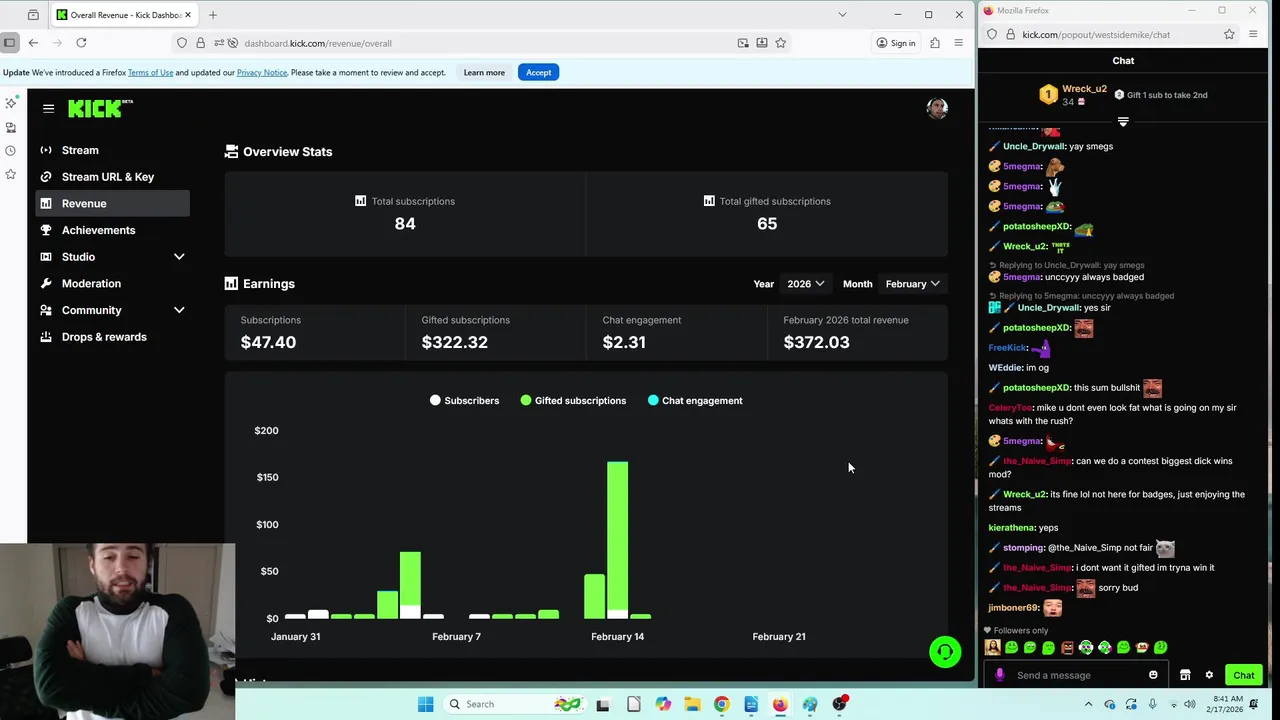
Task: Open the Month February dropdown
Action: (x=912, y=284)
